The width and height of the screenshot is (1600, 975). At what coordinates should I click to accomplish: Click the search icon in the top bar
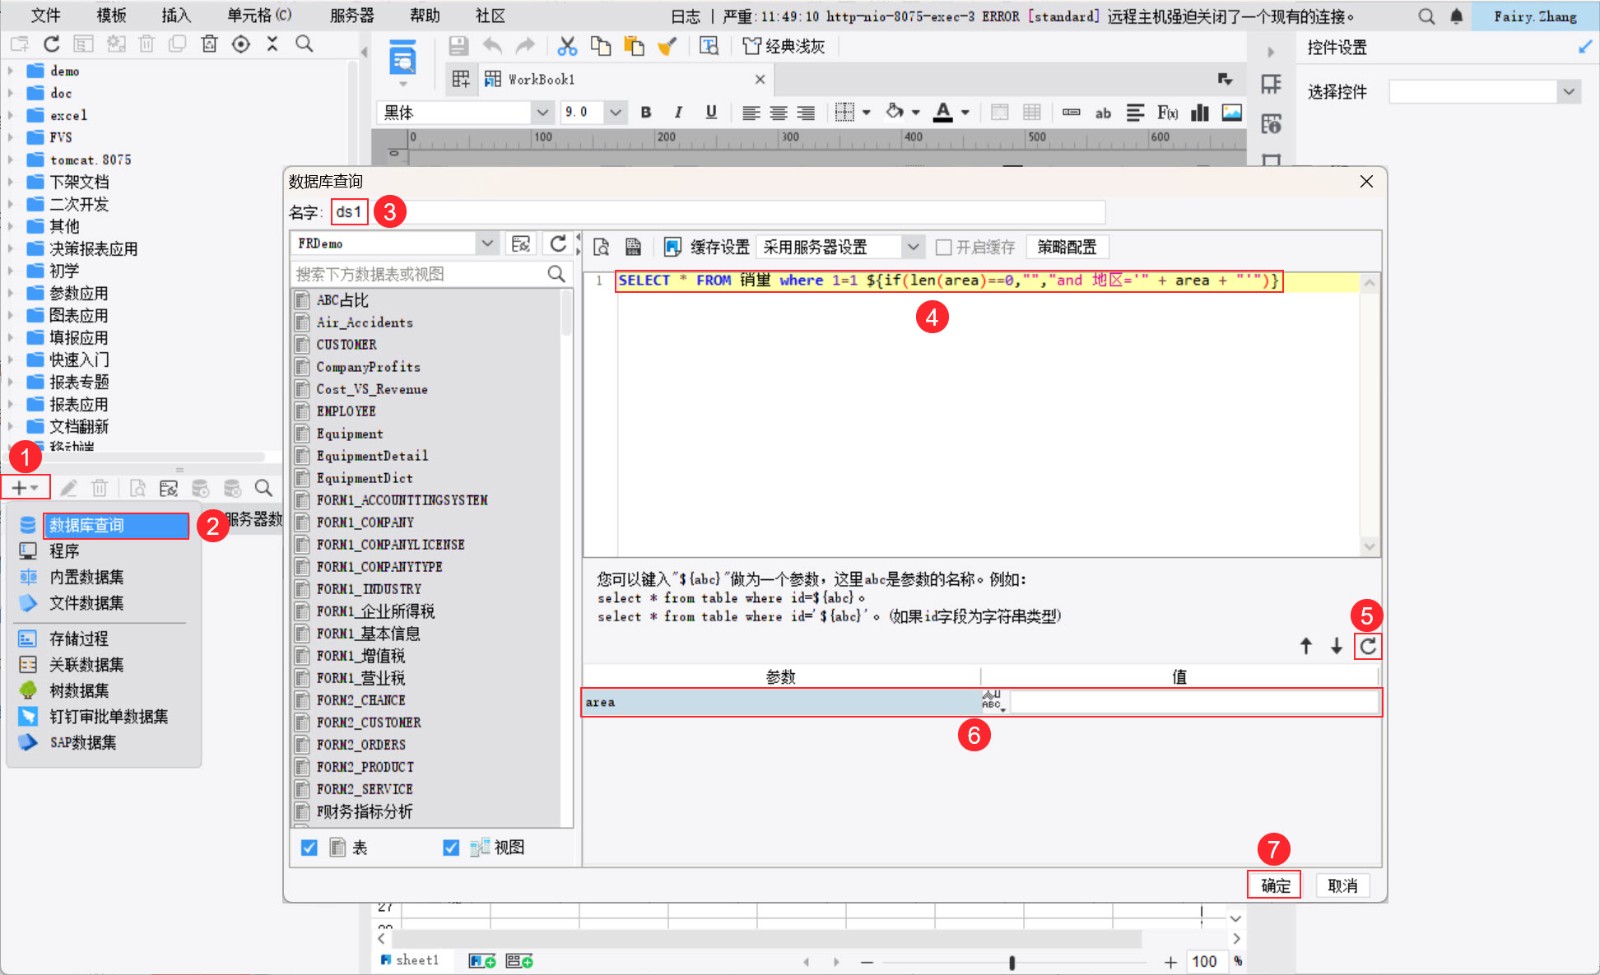point(1426,16)
